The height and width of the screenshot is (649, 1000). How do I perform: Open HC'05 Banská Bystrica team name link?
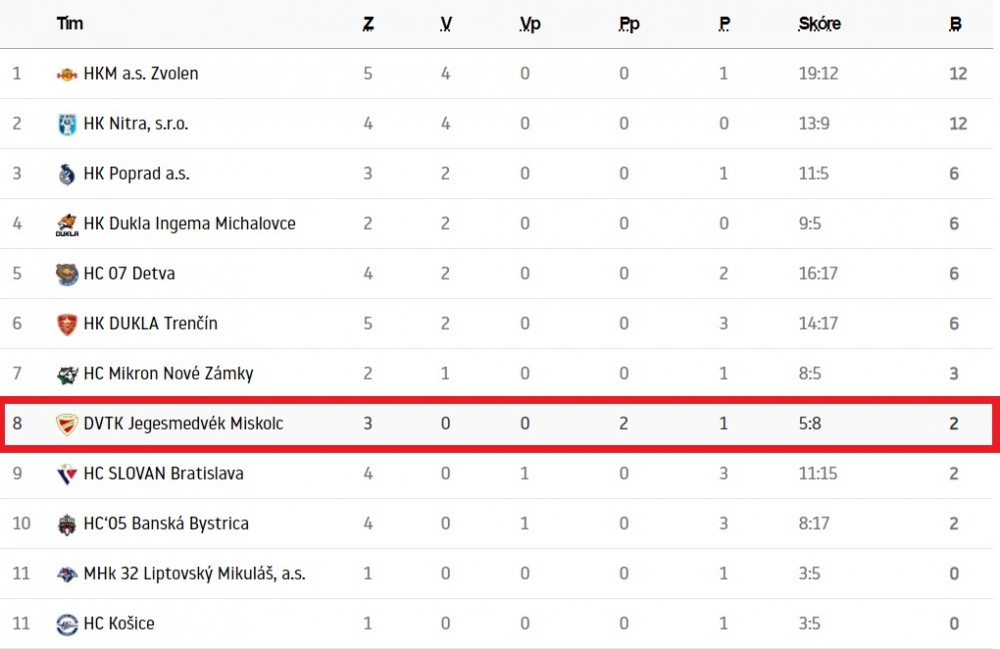pyautogui.click(x=166, y=523)
